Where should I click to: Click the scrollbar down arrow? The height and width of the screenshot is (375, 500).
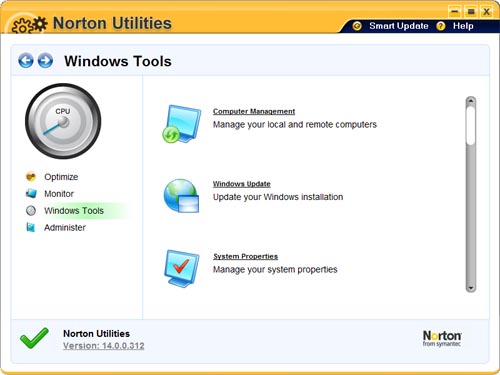pyautogui.click(x=471, y=288)
